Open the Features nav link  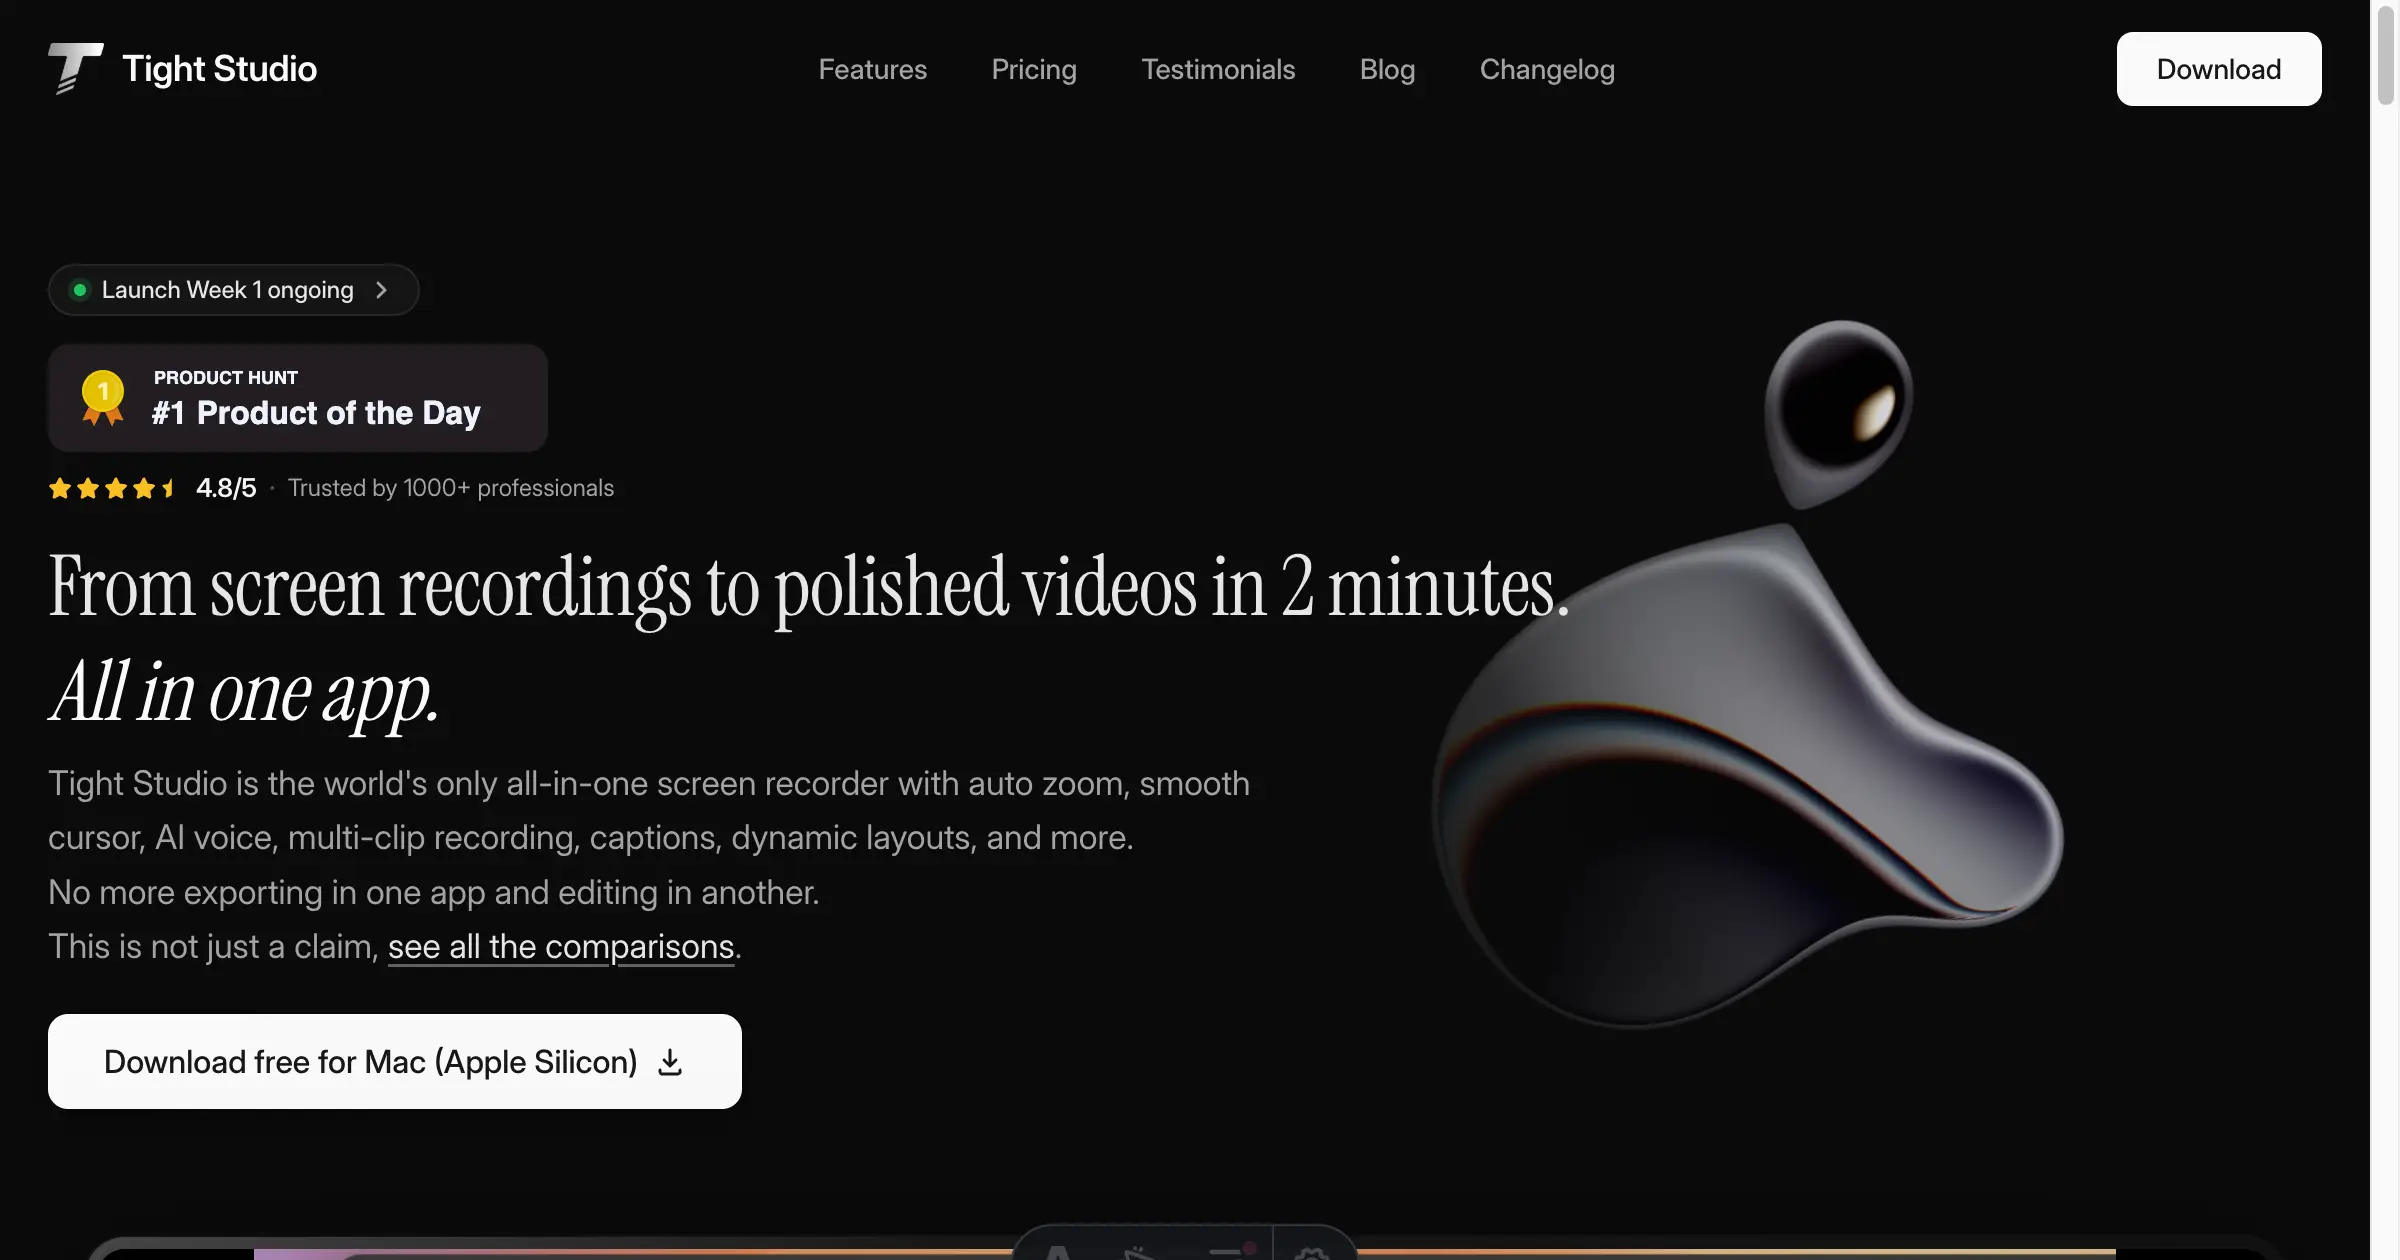coord(872,69)
